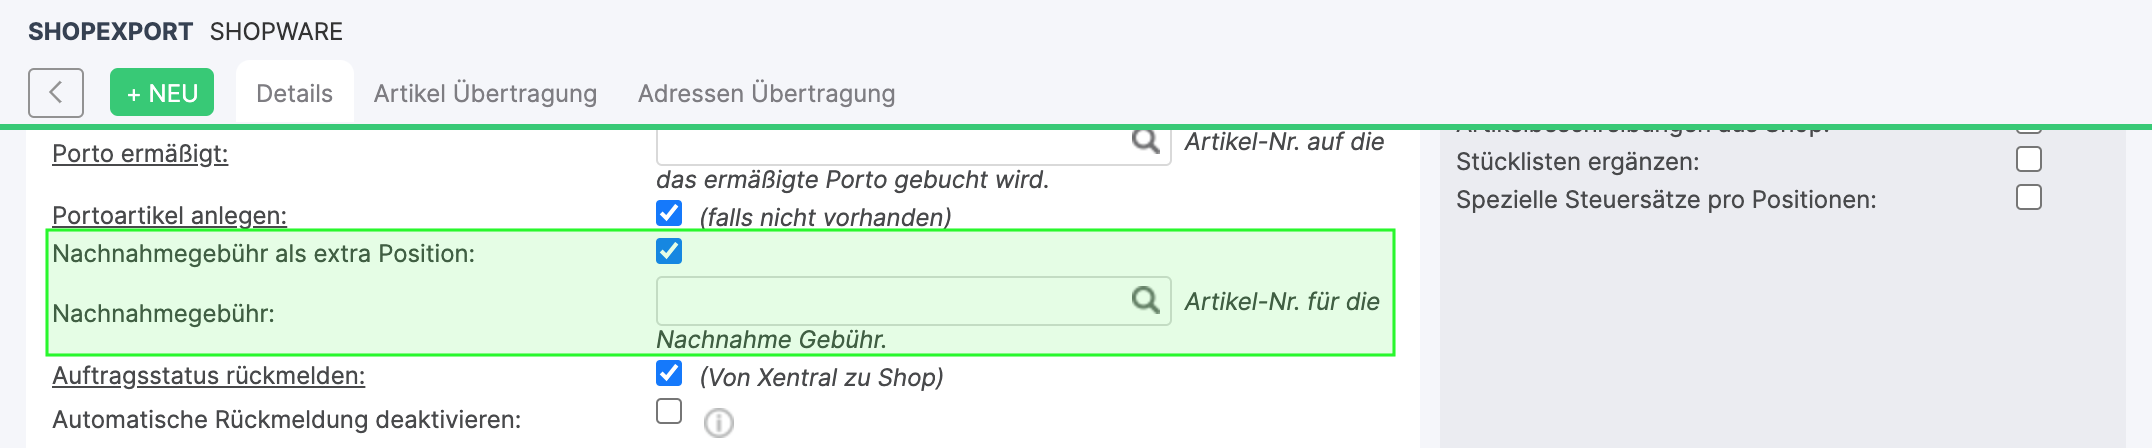Click magnifier icon in Porto ermäßigt field
The image size is (2152, 448).
pyautogui.click(x=1145, y=142)
